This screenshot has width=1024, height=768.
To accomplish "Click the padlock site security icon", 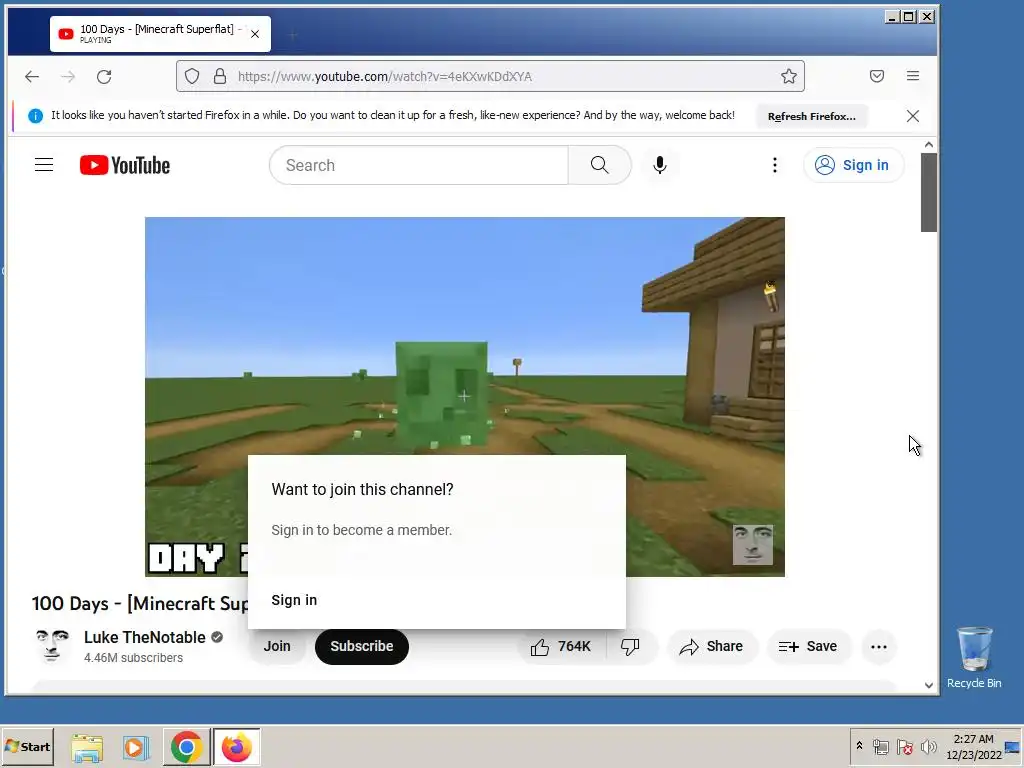I will coord(220,76).
